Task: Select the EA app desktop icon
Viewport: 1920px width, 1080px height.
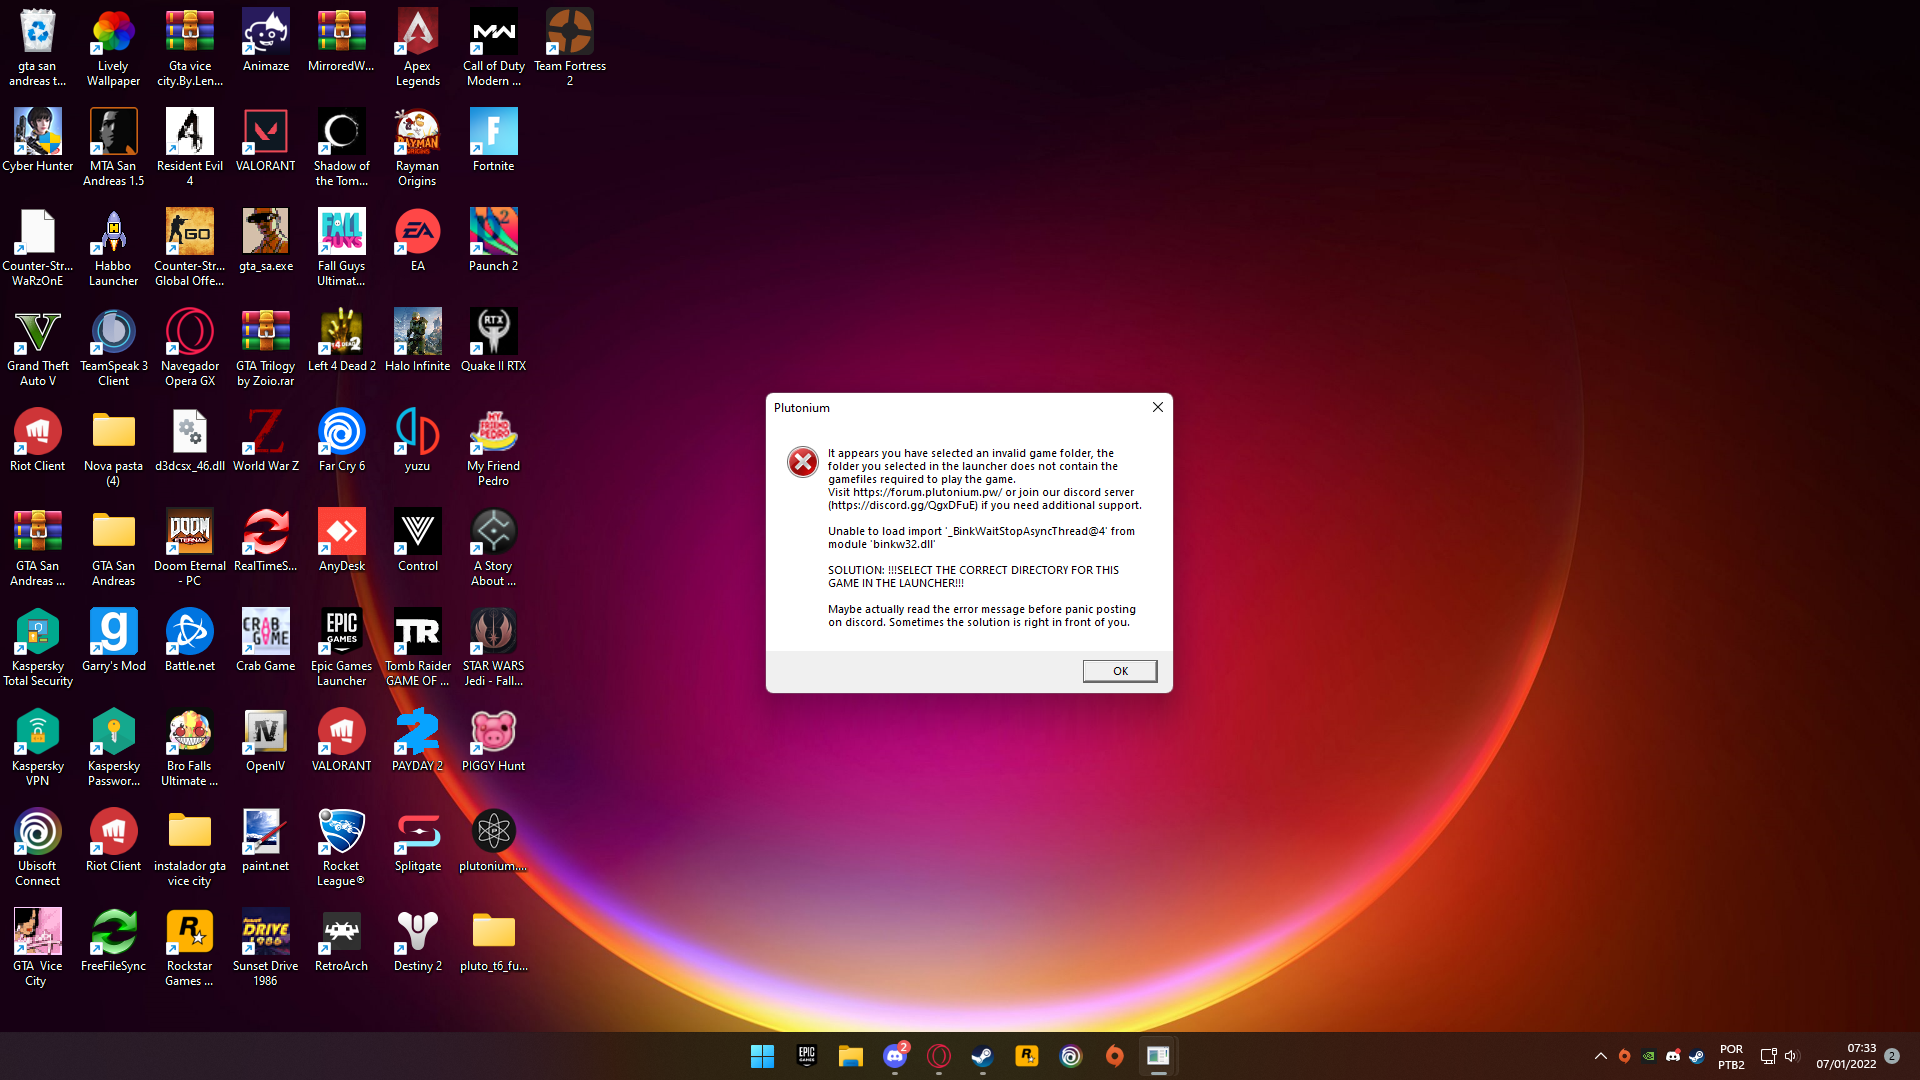Action: (418, 240)
